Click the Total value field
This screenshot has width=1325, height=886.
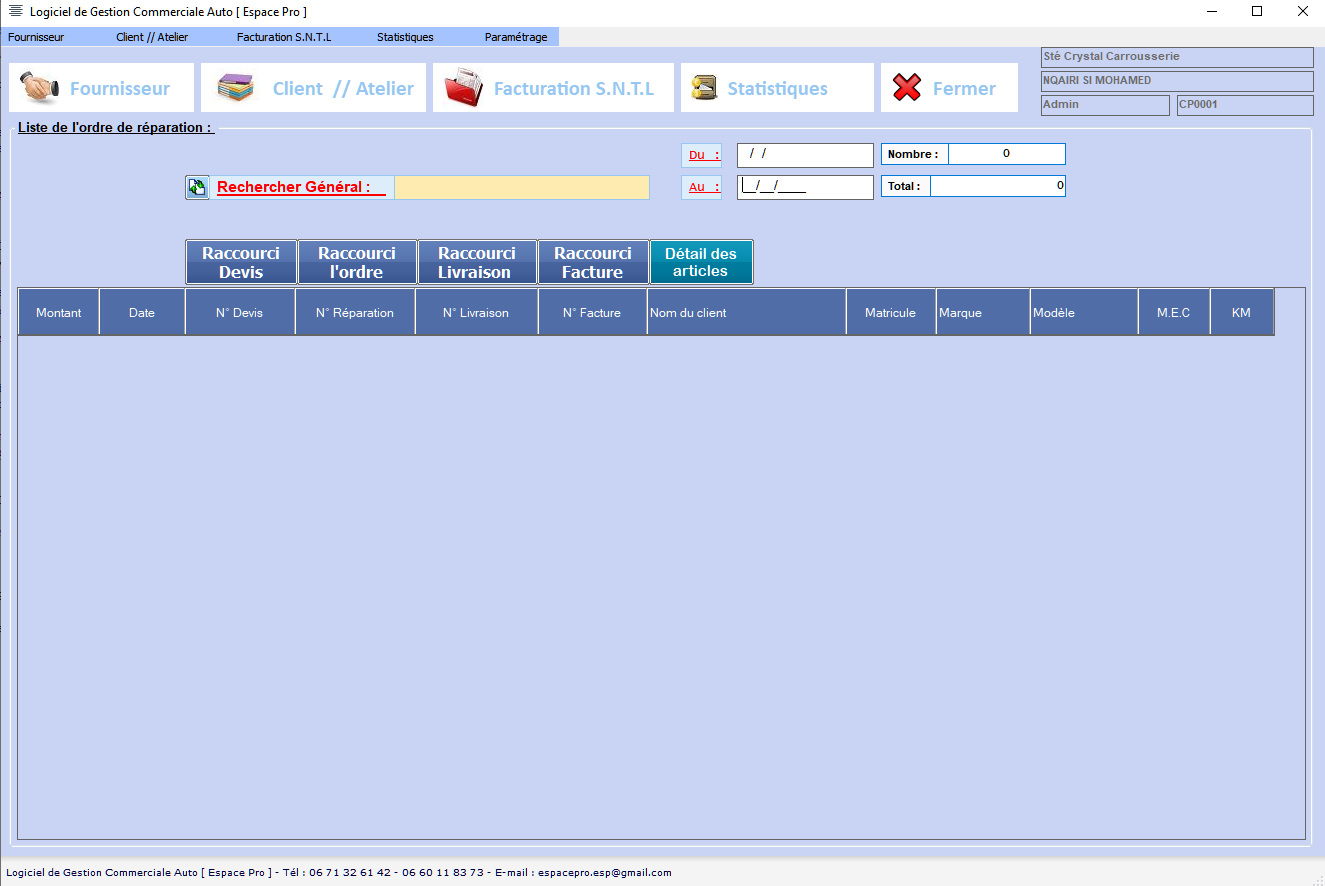click(998, 186)
